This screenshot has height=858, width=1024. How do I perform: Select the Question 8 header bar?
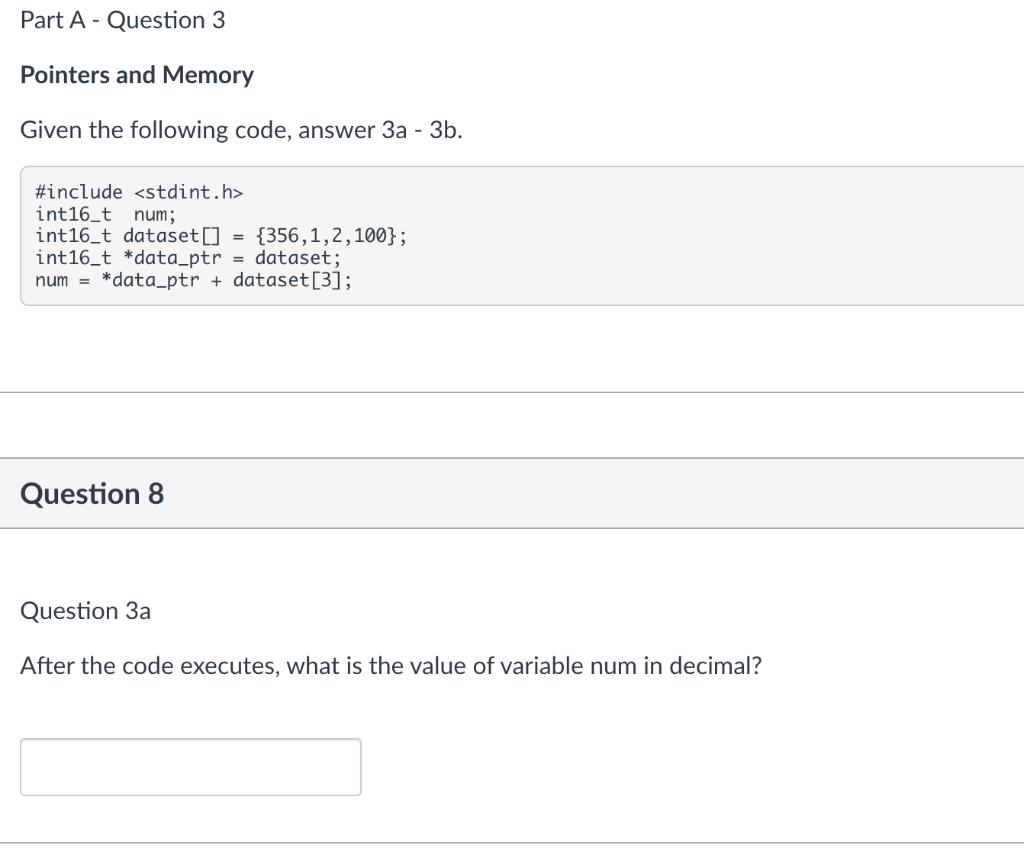tap(512, 493)
